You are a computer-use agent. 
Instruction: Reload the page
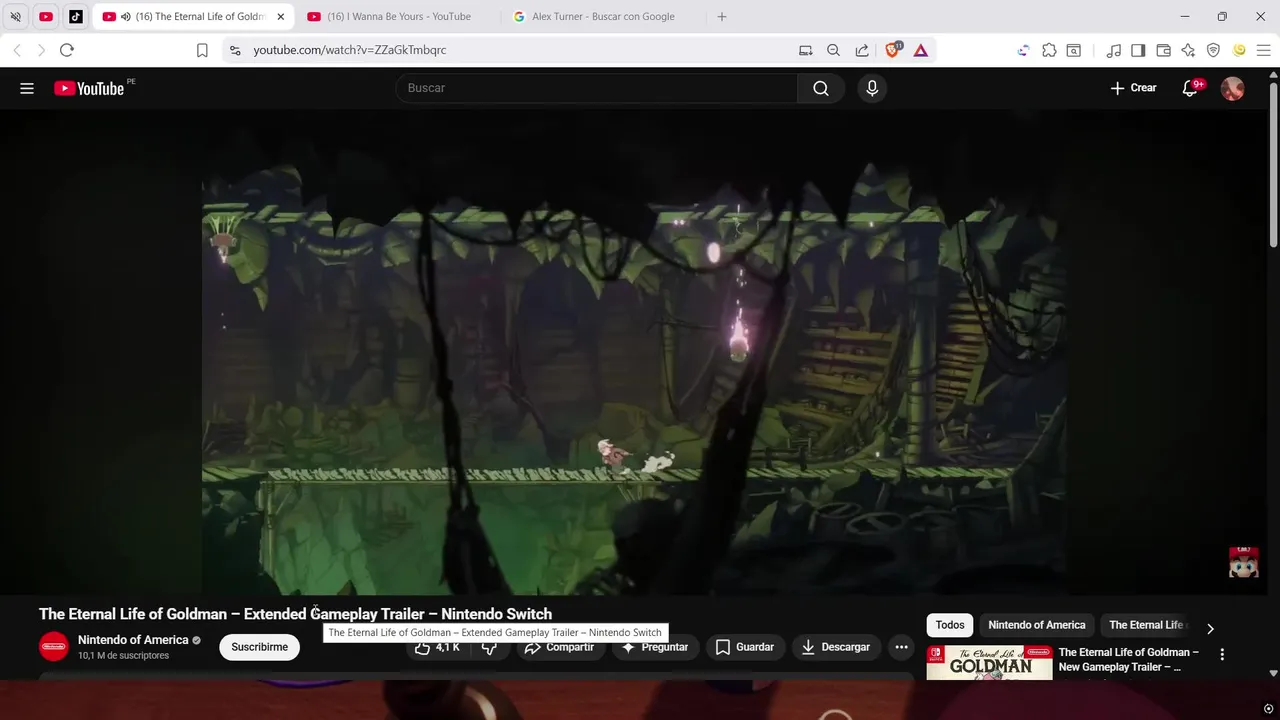tap(67, 50)
